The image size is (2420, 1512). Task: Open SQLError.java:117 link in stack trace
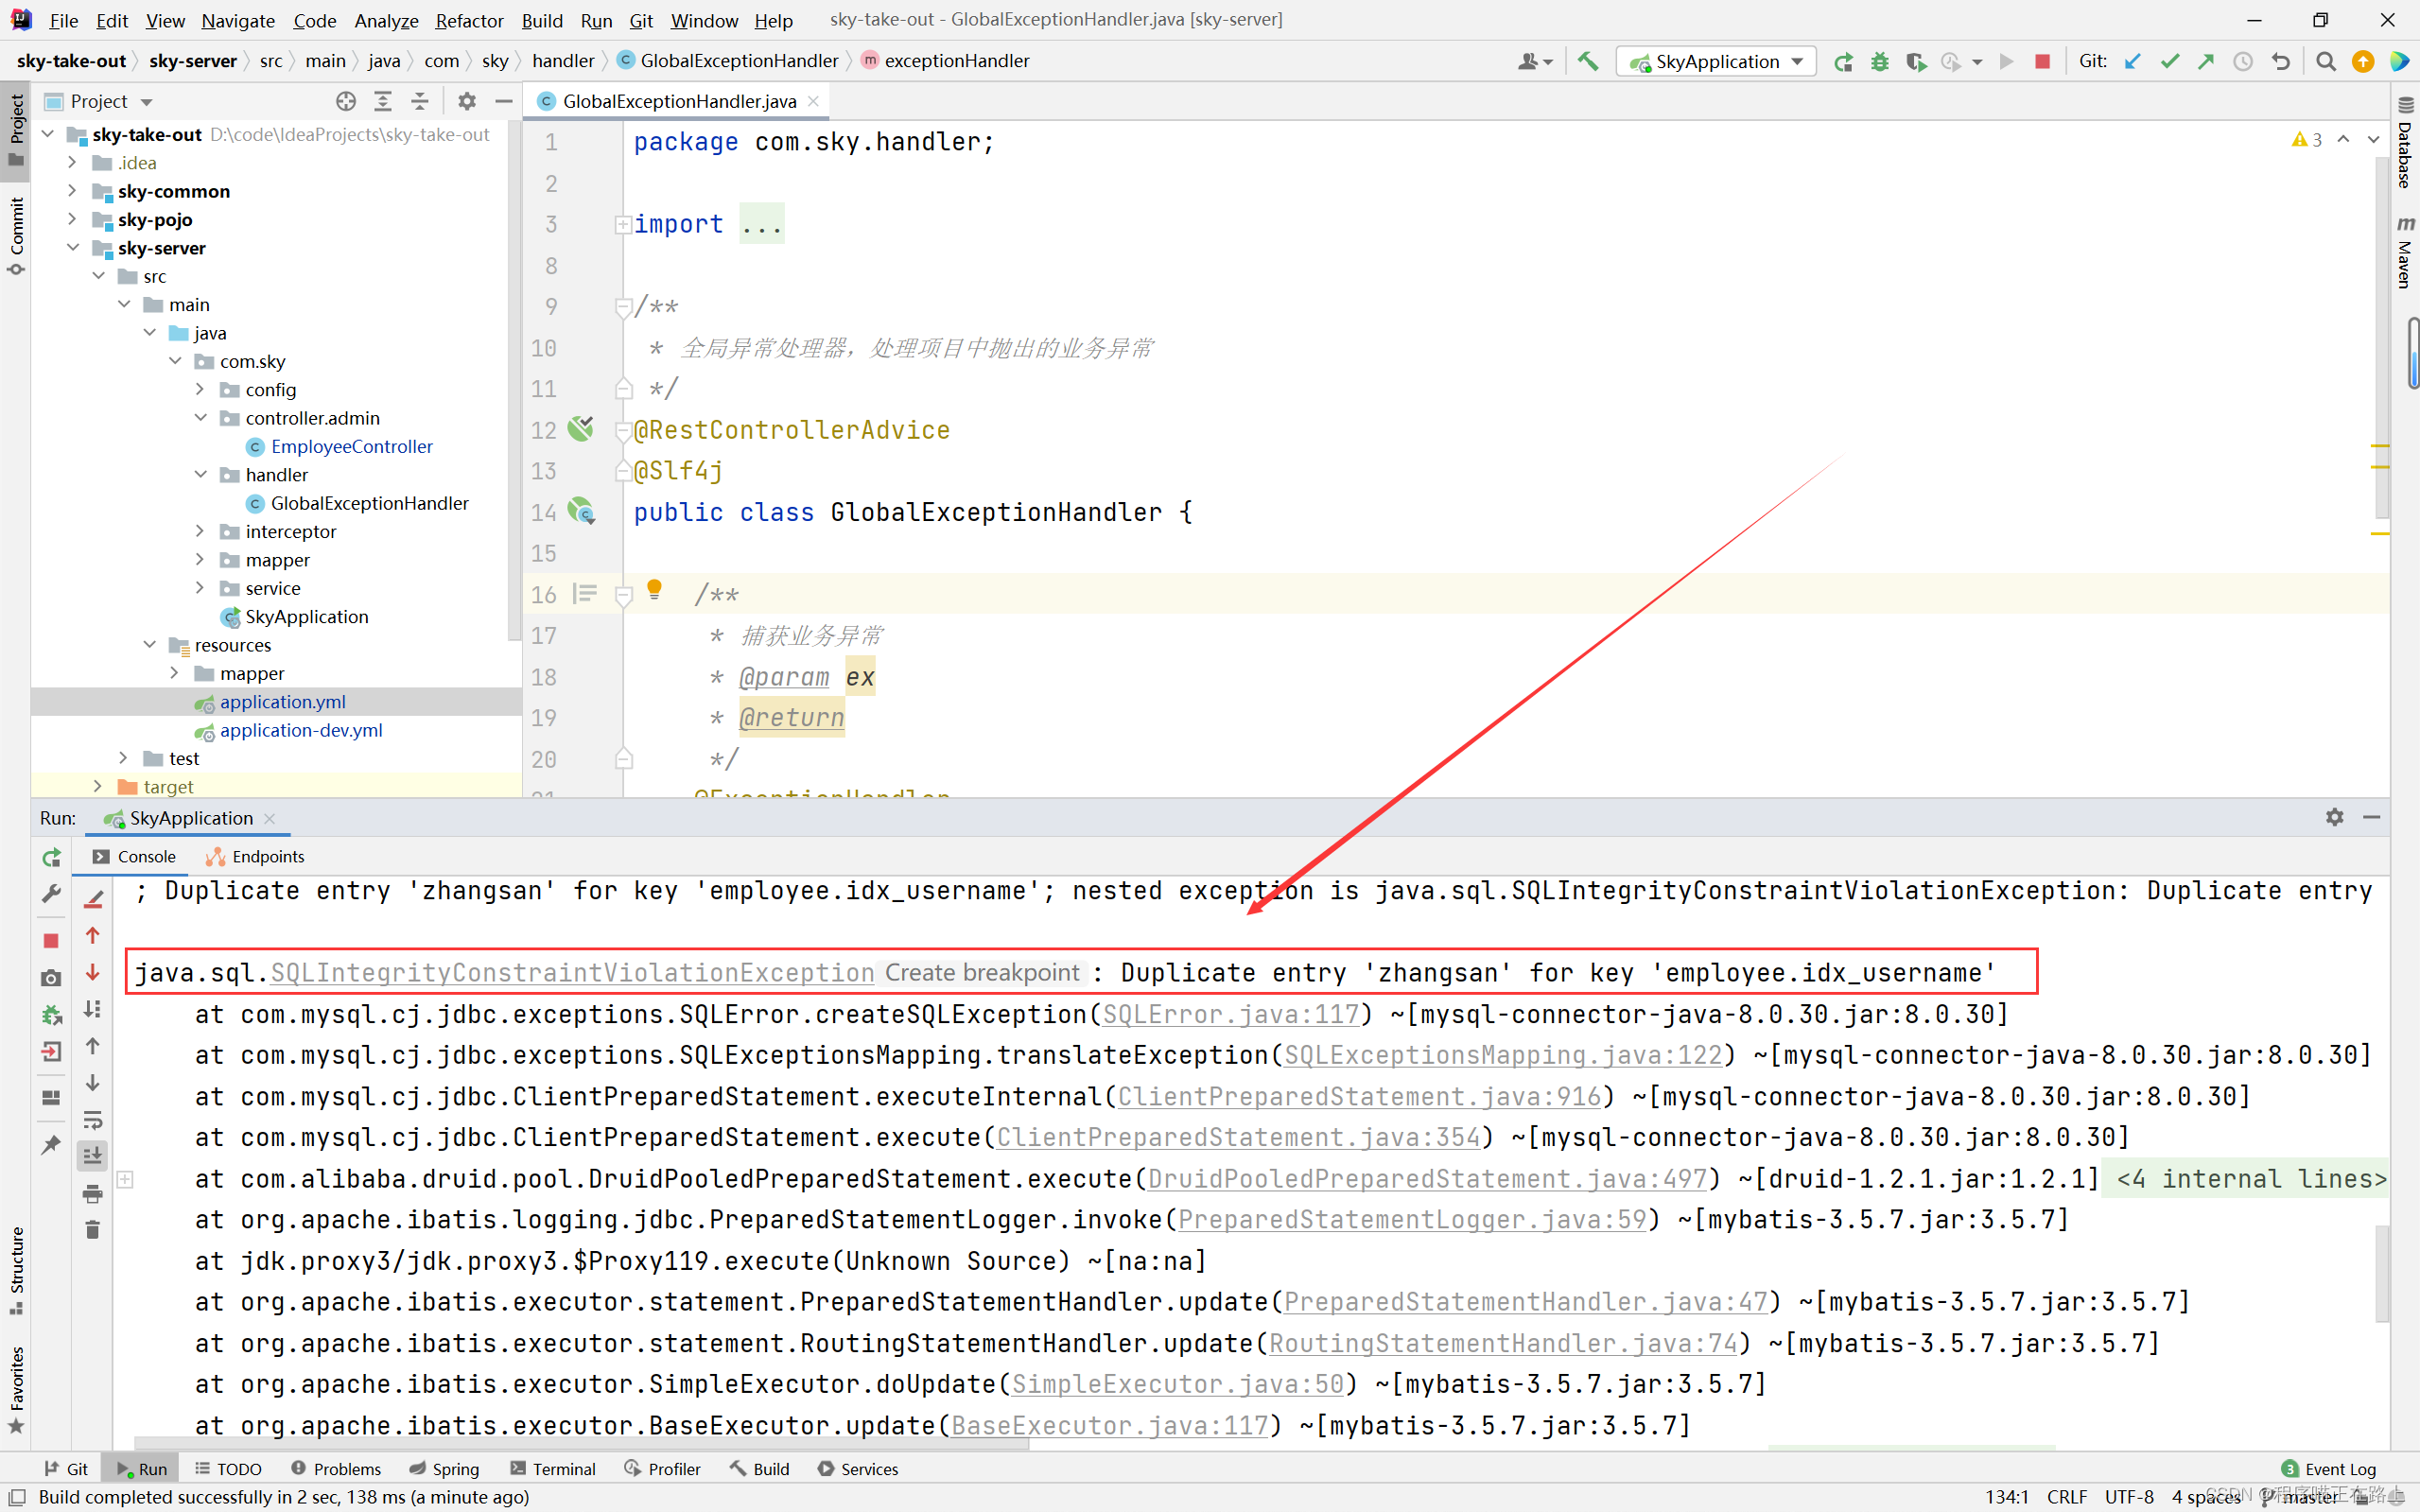(1230, 1014)
